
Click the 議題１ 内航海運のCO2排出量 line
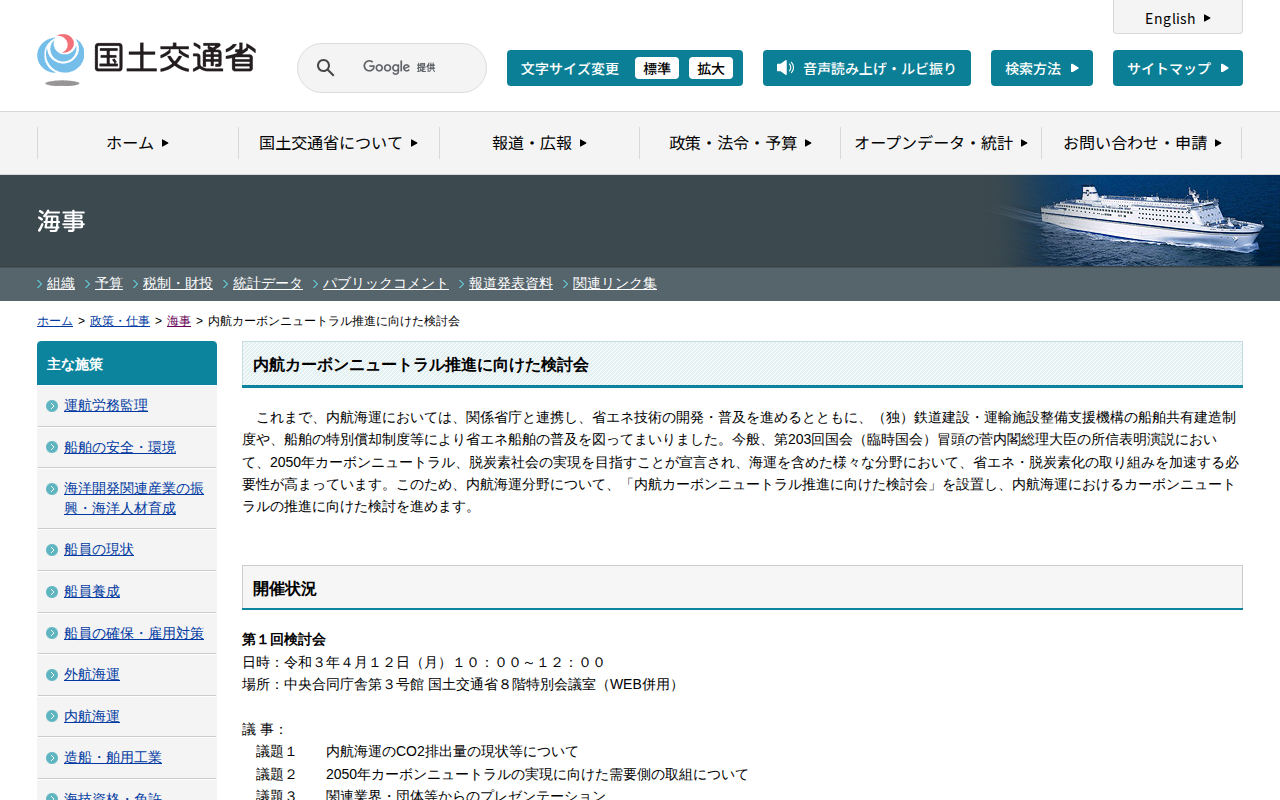click(417, 751)
